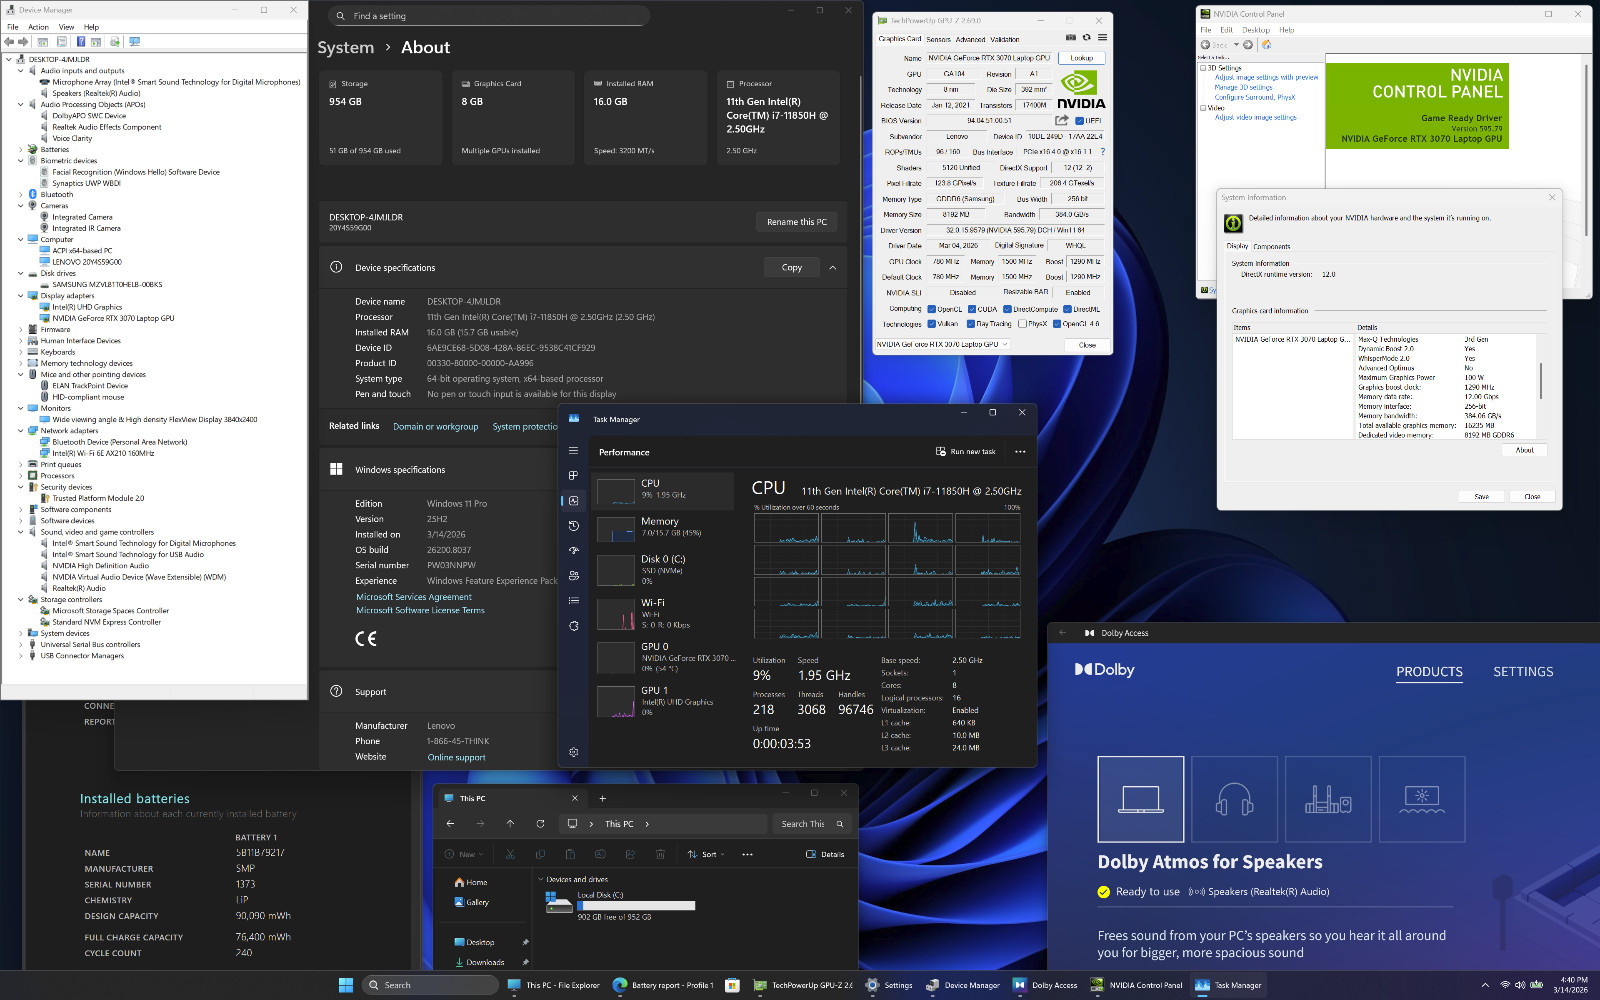Select Dolby headphones product icon
Screen dimensions: 1600x1000
[1234, 799]
